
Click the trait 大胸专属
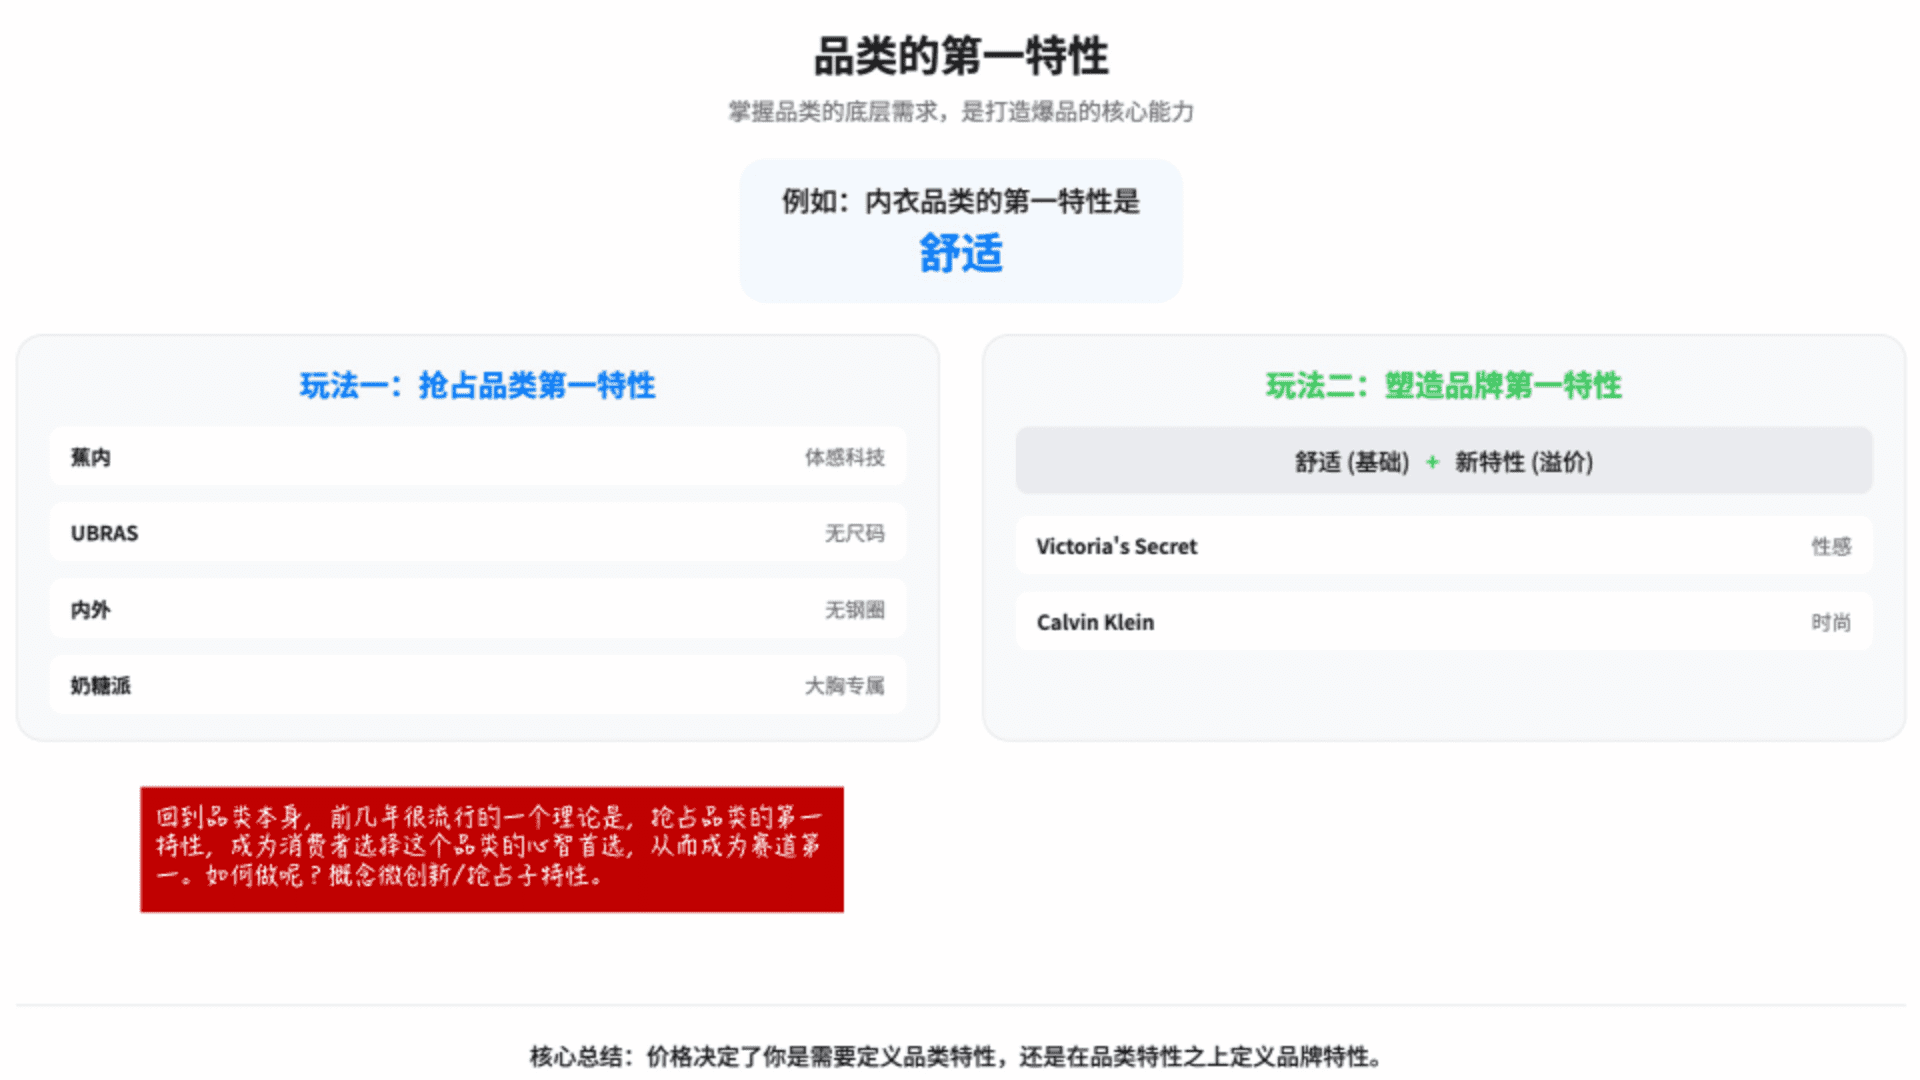[844, 685]
